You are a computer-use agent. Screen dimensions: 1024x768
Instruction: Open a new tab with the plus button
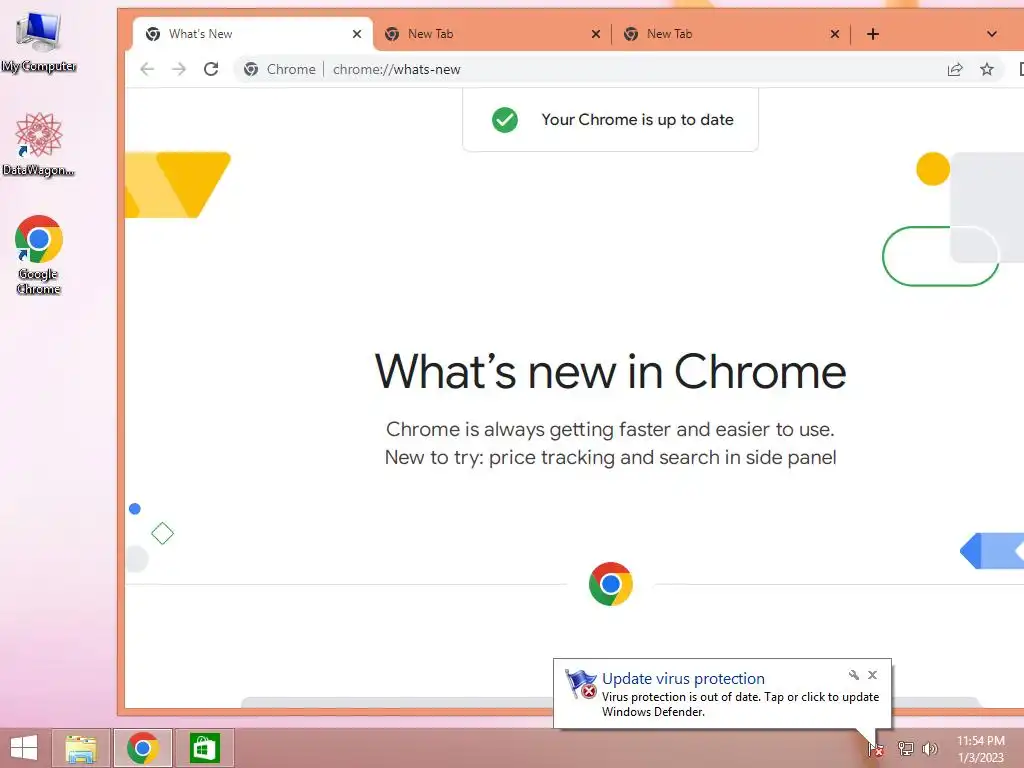coord(873,34)
